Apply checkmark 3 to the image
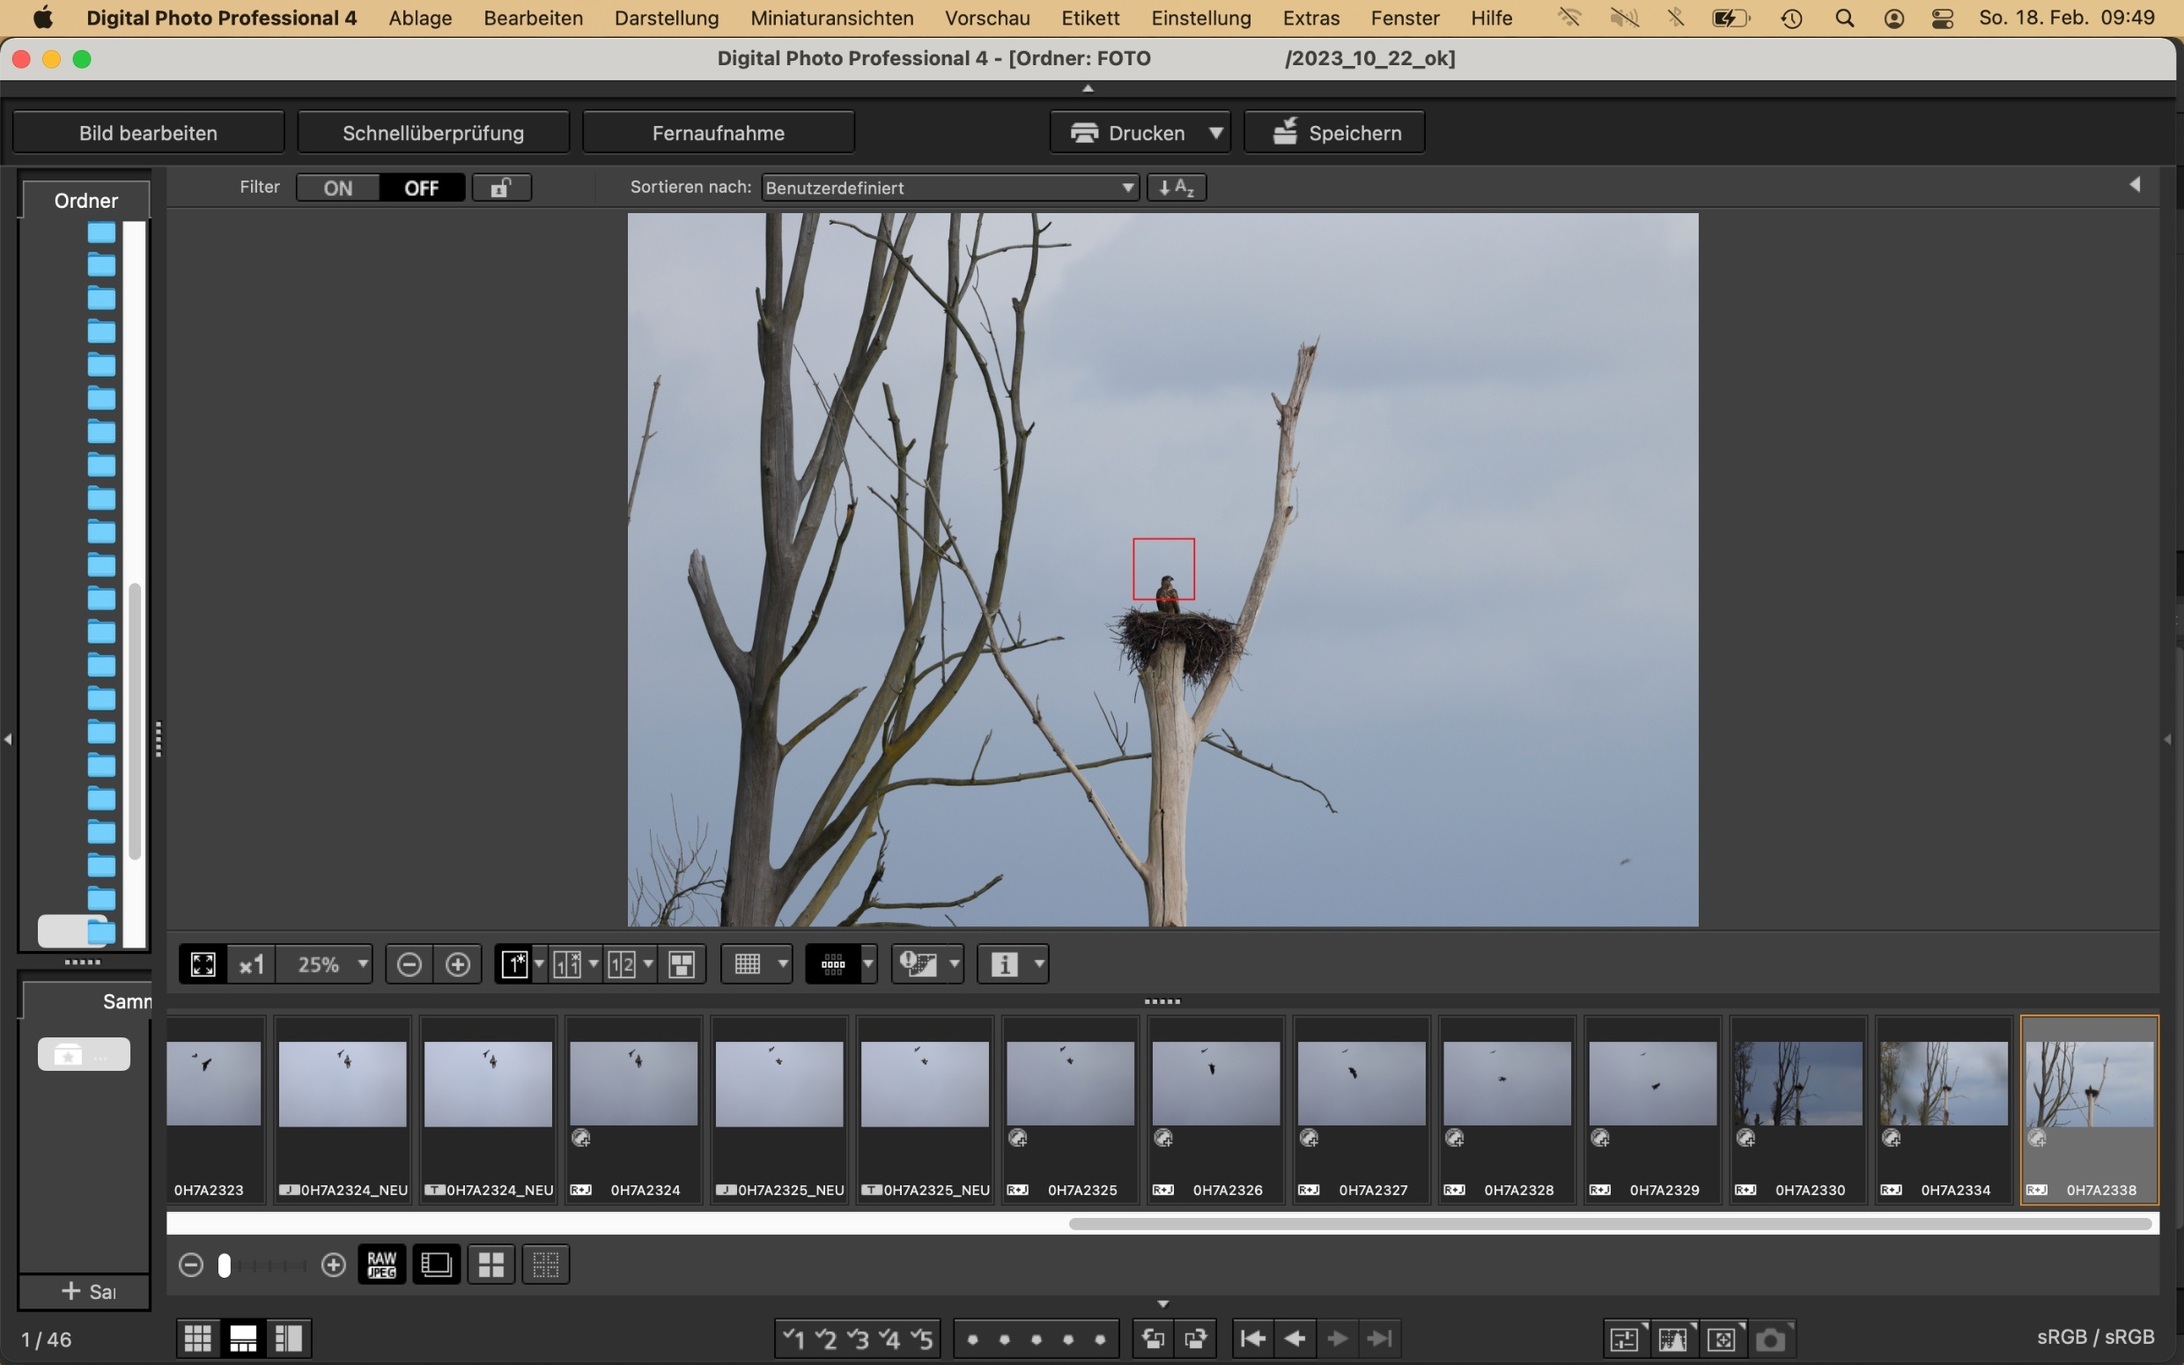The height and width of the screenshot is (1365, 2184). [x=858, y=1338]
